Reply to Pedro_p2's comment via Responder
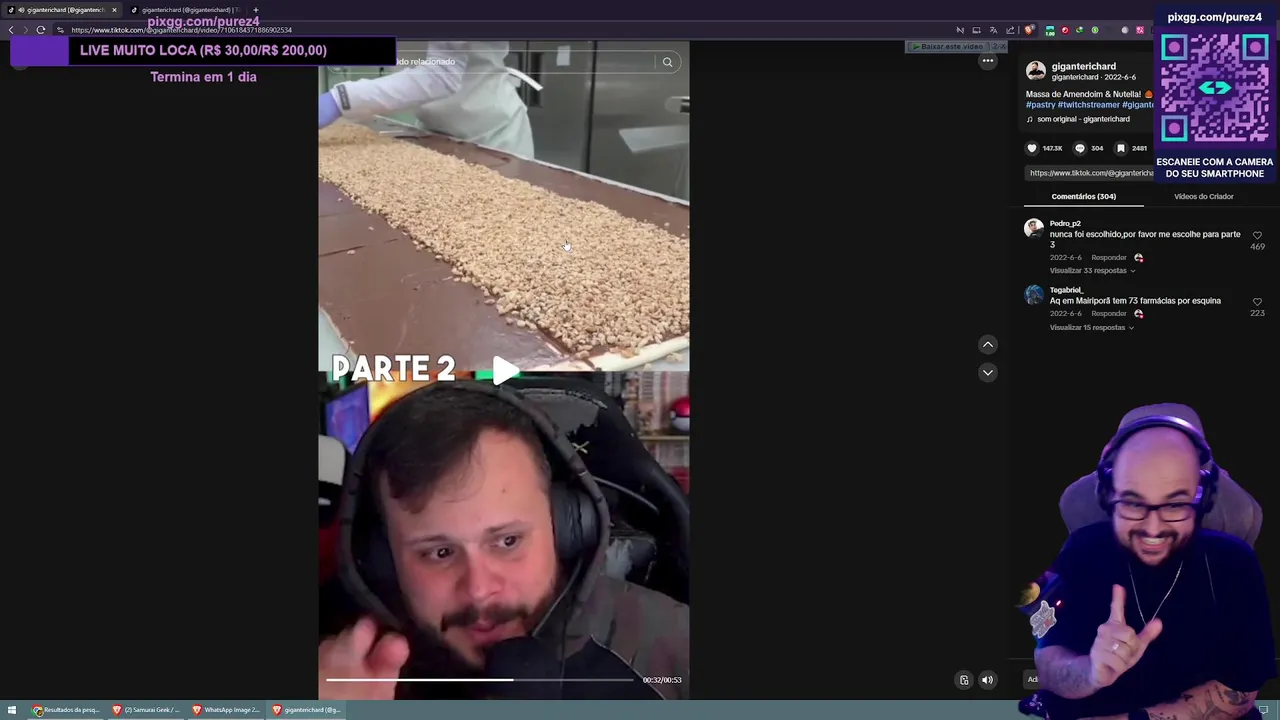This screenshot has height=720, width=1280. pyautogui.click(x=1109, y=258)
